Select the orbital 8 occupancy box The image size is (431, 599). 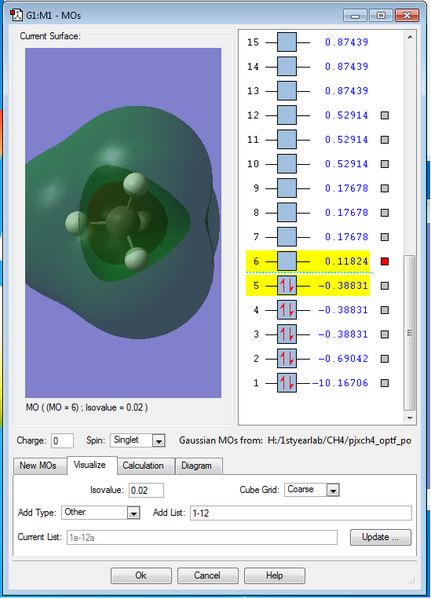point(287,213)
